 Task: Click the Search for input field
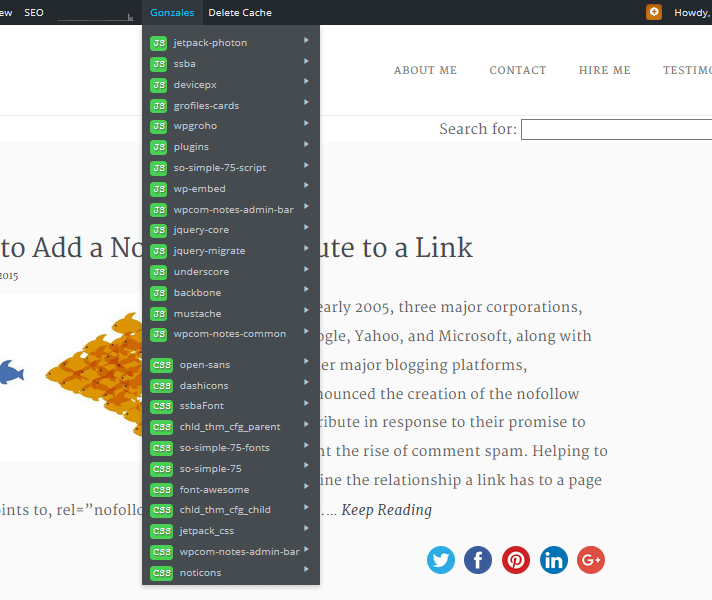617,129
